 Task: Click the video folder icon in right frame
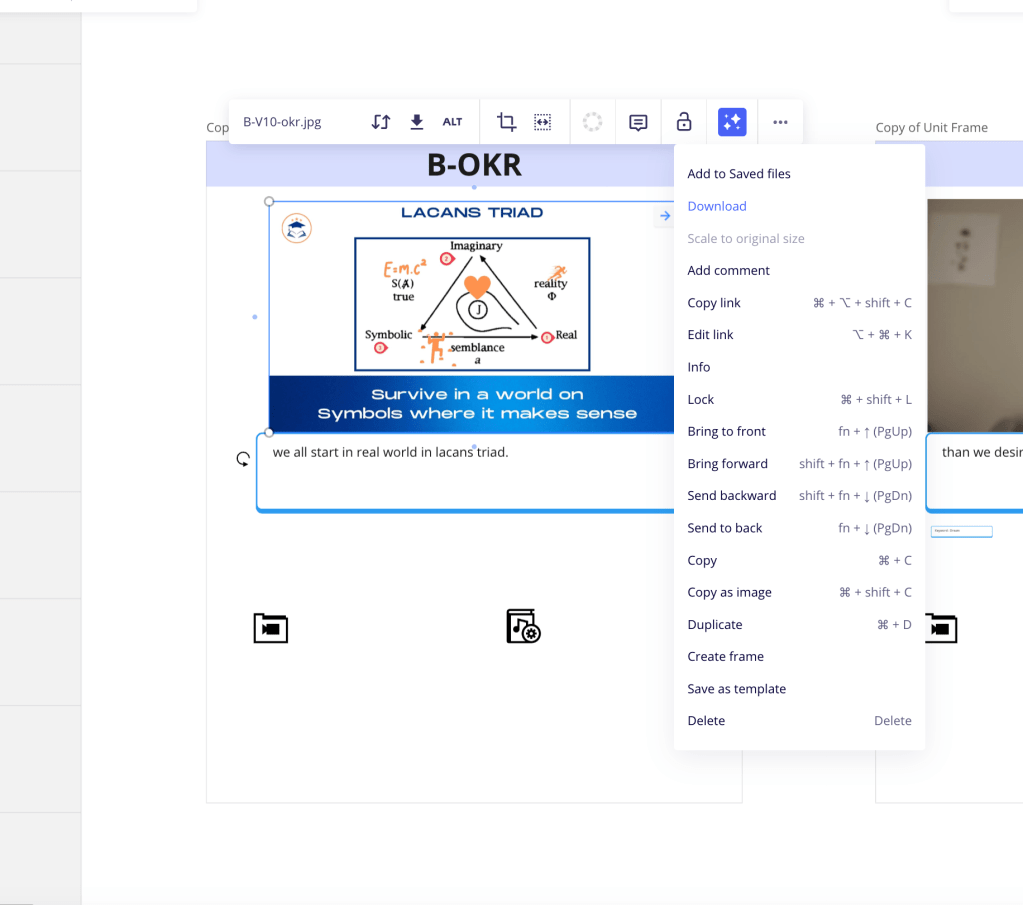point(941,628)
